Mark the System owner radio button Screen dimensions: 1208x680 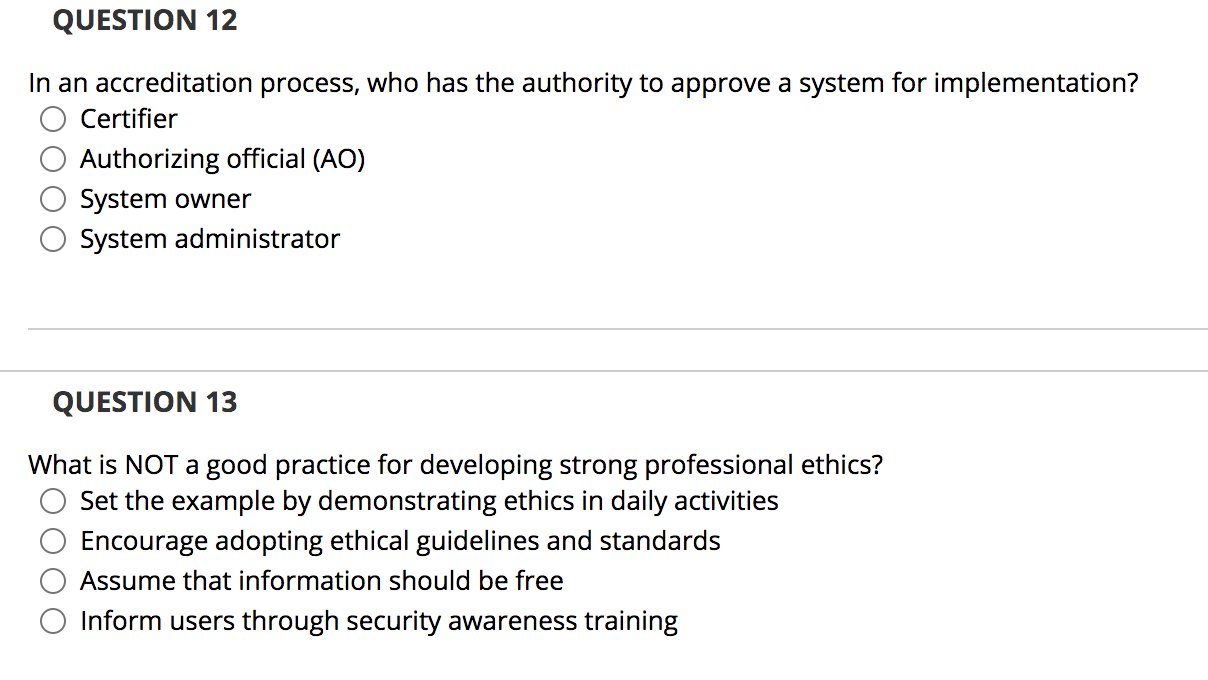click(x=53, y=200)
